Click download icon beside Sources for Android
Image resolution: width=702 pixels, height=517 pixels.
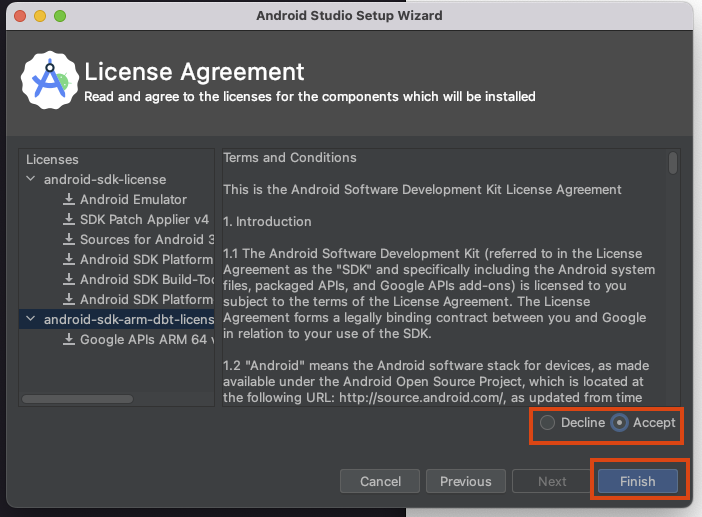pos(68,239)
